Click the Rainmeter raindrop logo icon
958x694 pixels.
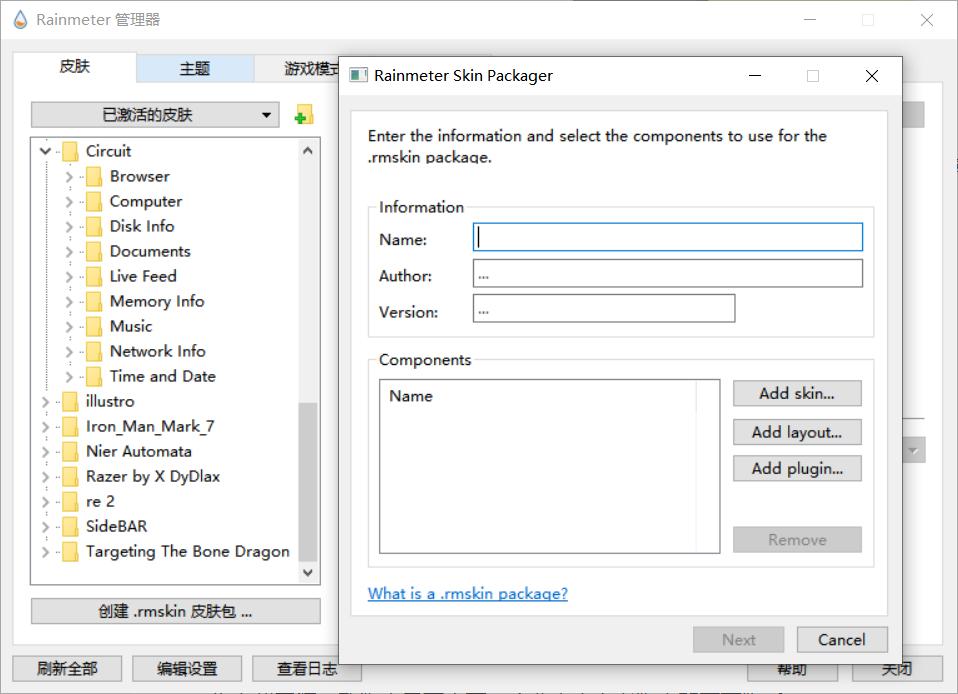[20, 20]
